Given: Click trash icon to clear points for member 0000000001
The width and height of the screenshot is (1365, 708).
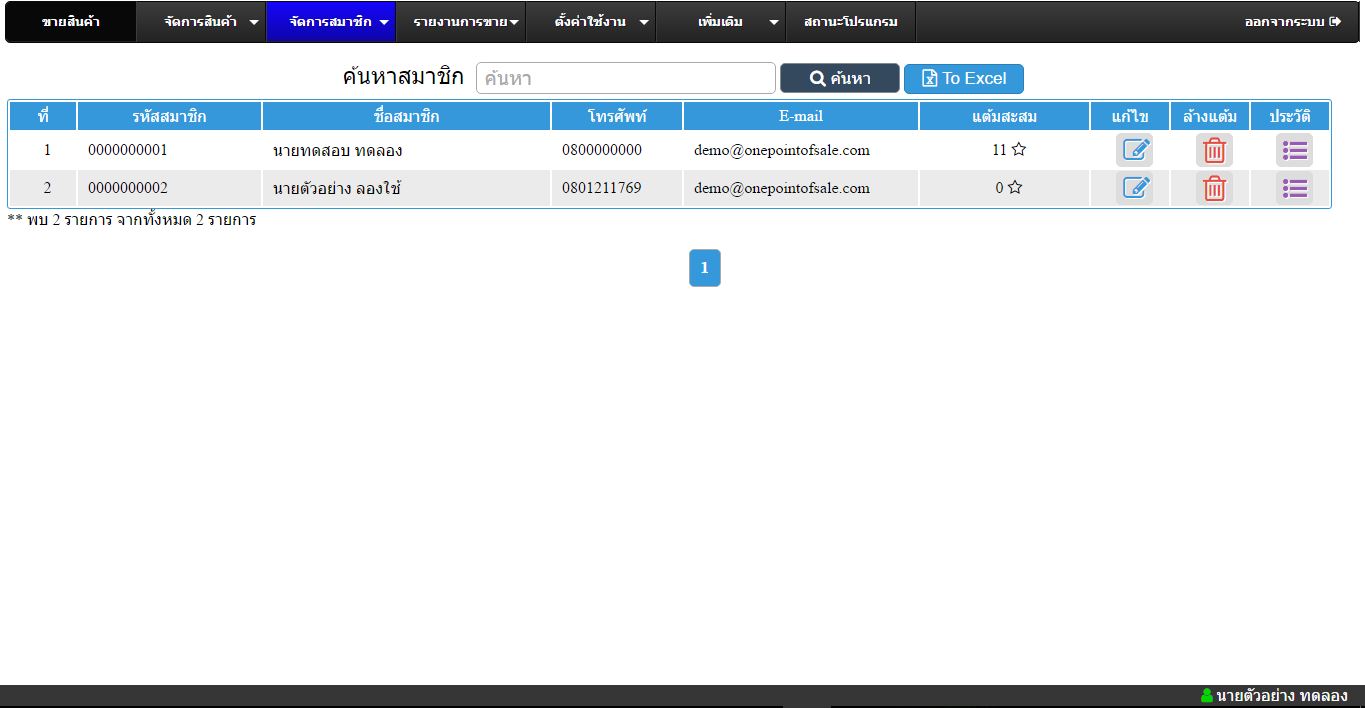Looking at the screenshot, I should (1214, 150).
